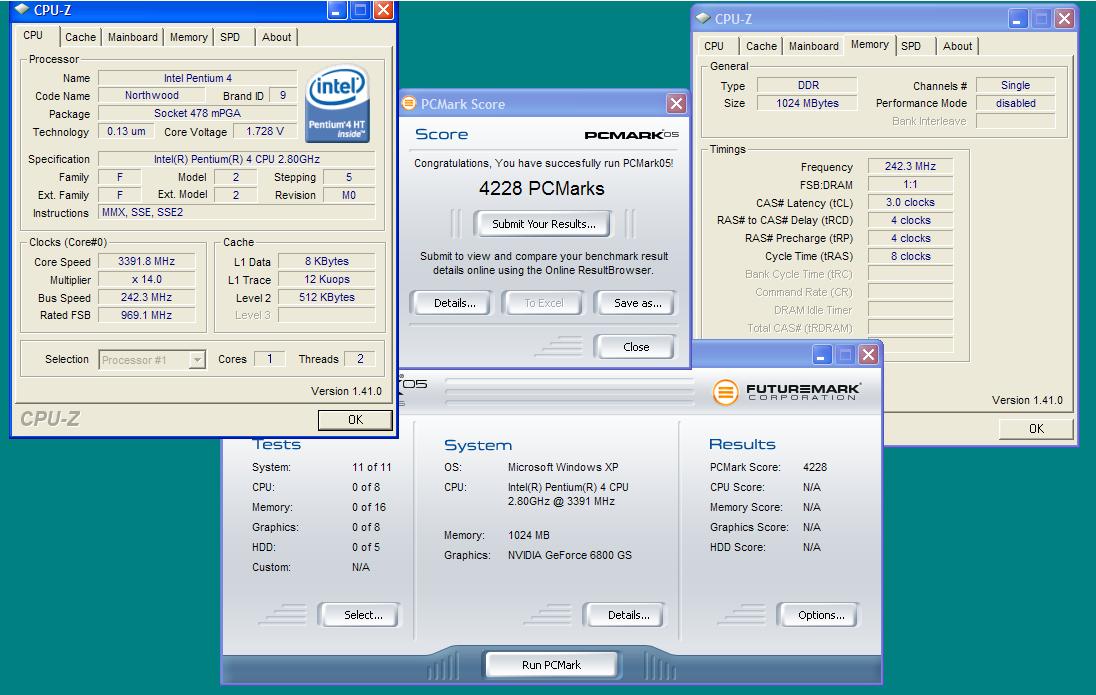Click the CPU-Z title icon in left window

point(22,10)
